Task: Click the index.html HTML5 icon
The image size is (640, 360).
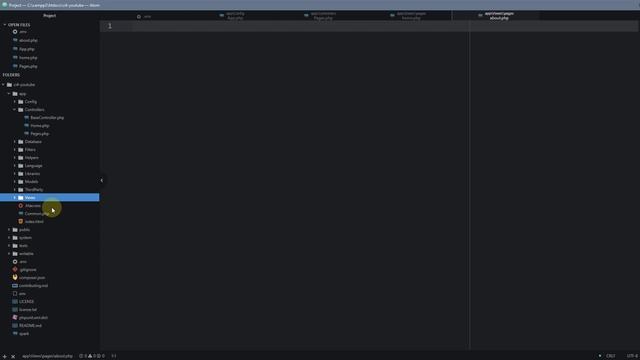Action: coord(21,222)
